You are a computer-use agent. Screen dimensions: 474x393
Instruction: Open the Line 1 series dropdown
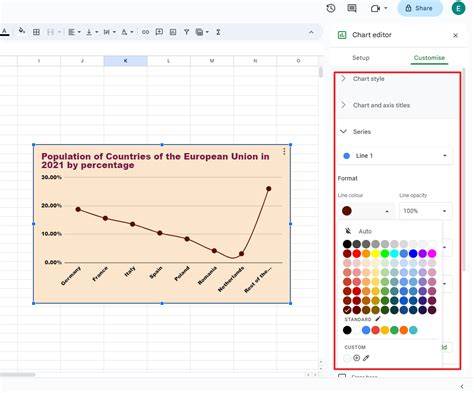[396, 156]
